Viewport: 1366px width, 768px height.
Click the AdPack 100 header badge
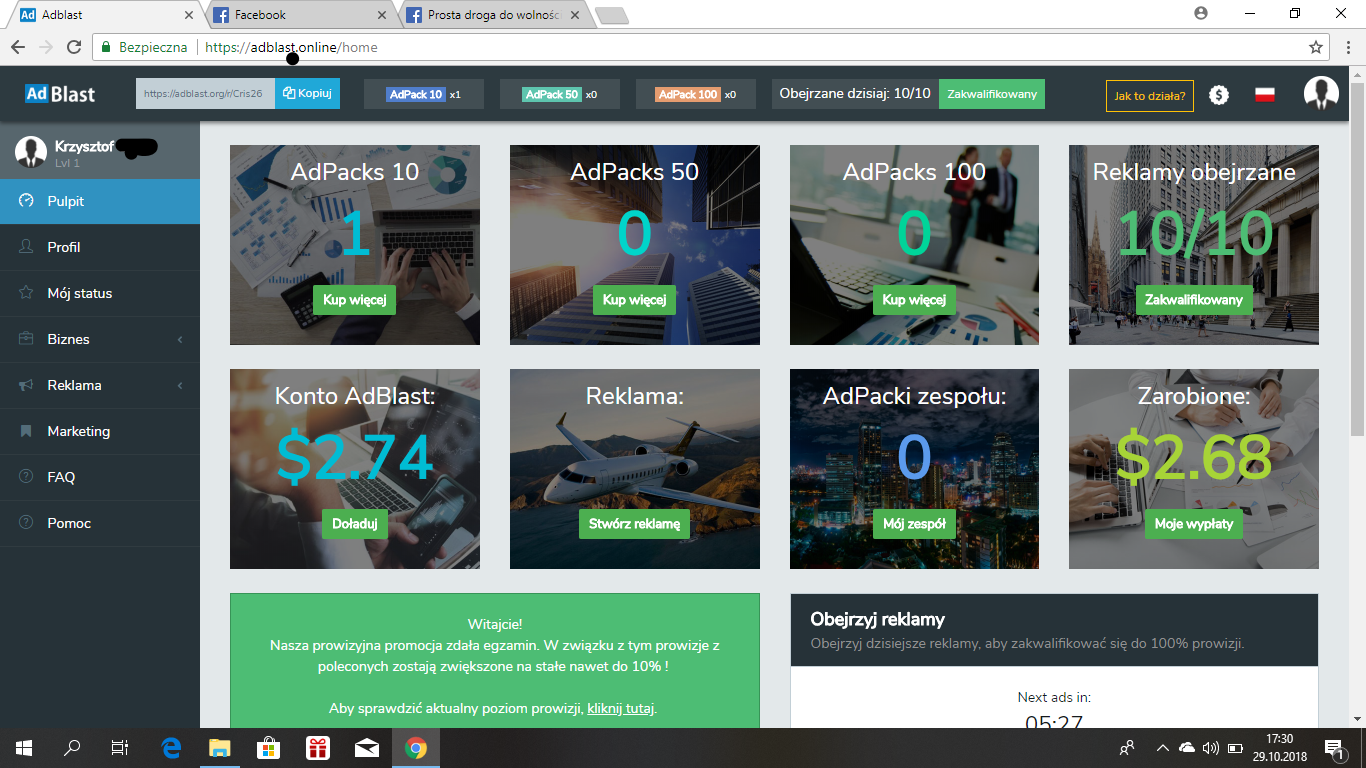[688, 94]
